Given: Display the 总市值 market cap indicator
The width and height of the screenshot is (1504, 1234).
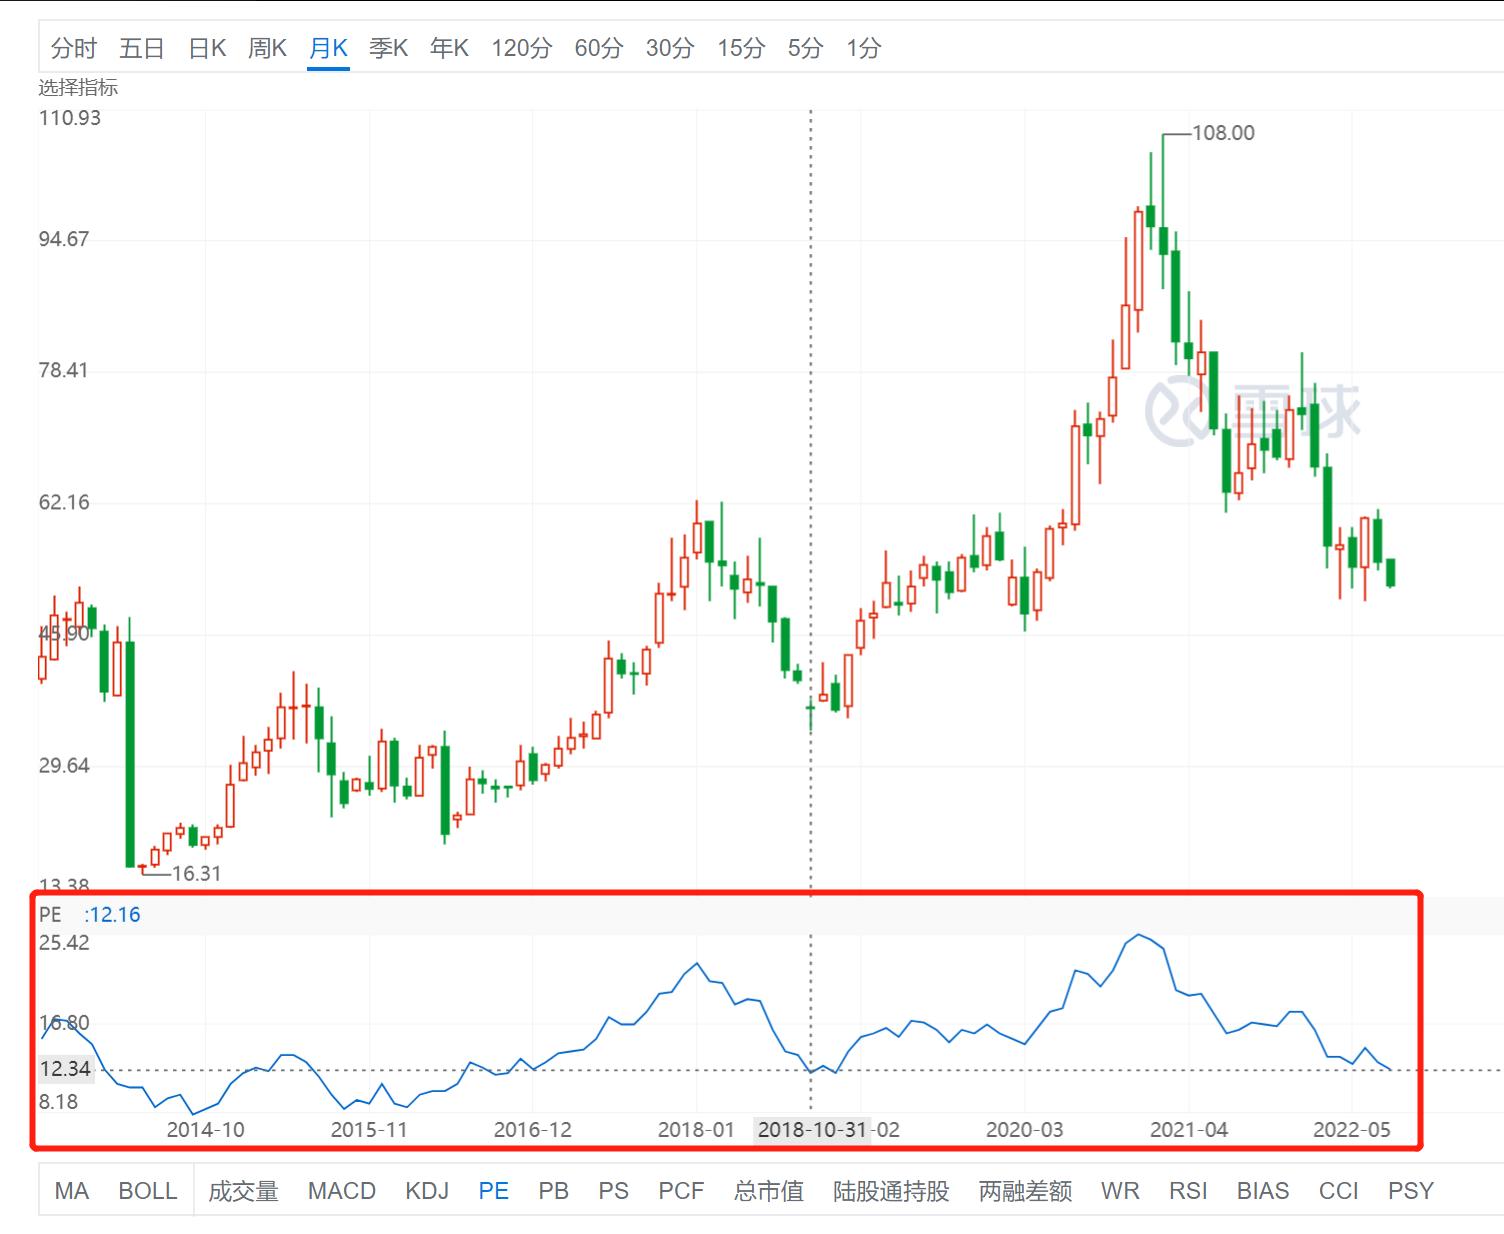Looking at the screenshot, I should coord(768,1191).
